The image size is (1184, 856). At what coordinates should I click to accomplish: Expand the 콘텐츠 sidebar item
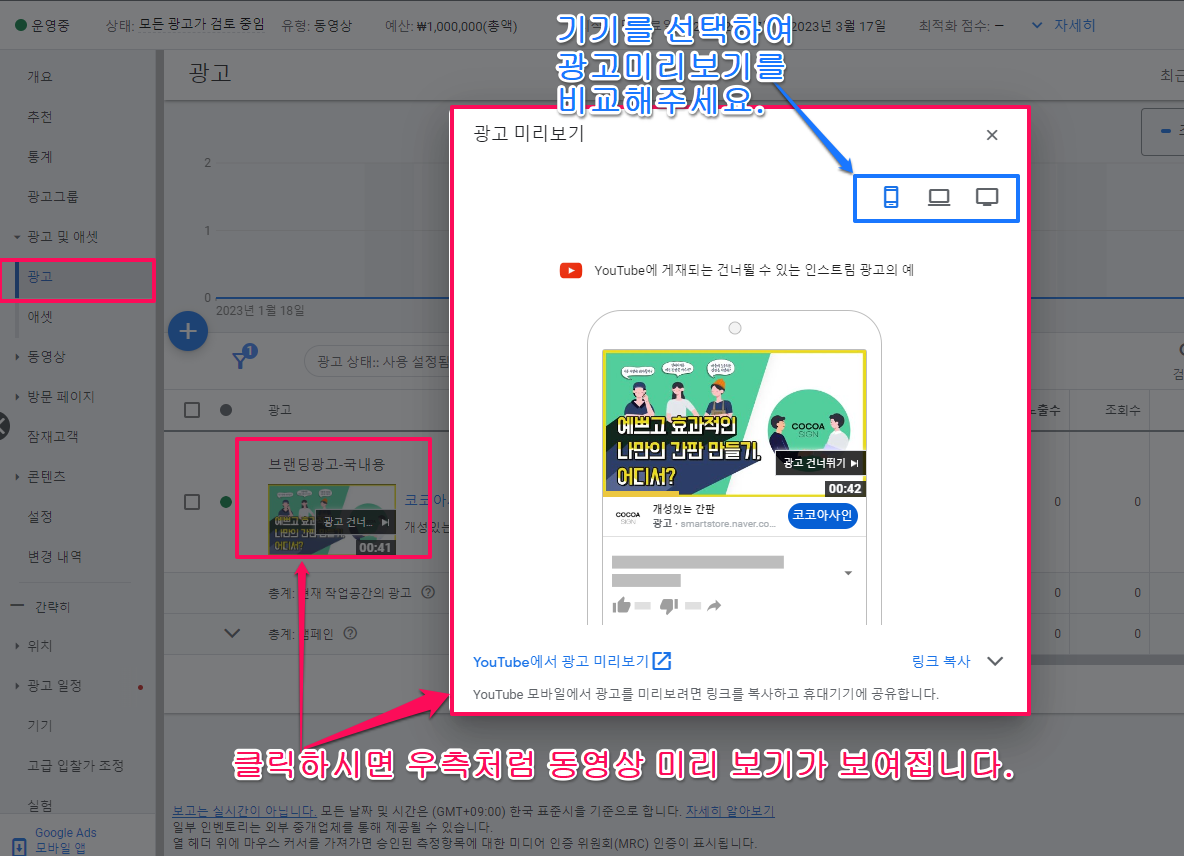(17, 476)
